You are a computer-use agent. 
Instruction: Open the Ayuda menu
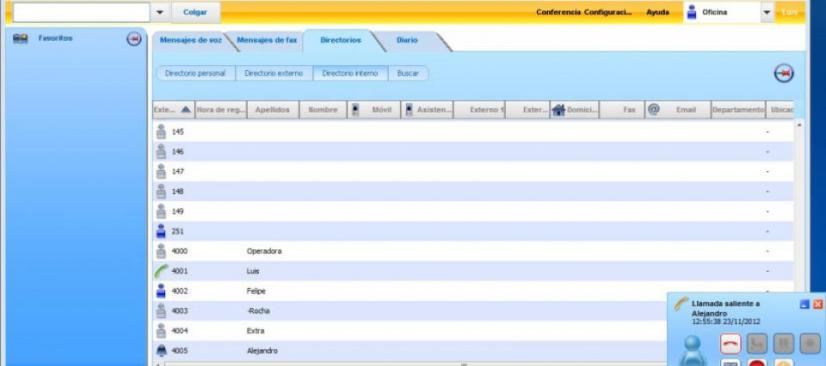(x=657, y=12)
